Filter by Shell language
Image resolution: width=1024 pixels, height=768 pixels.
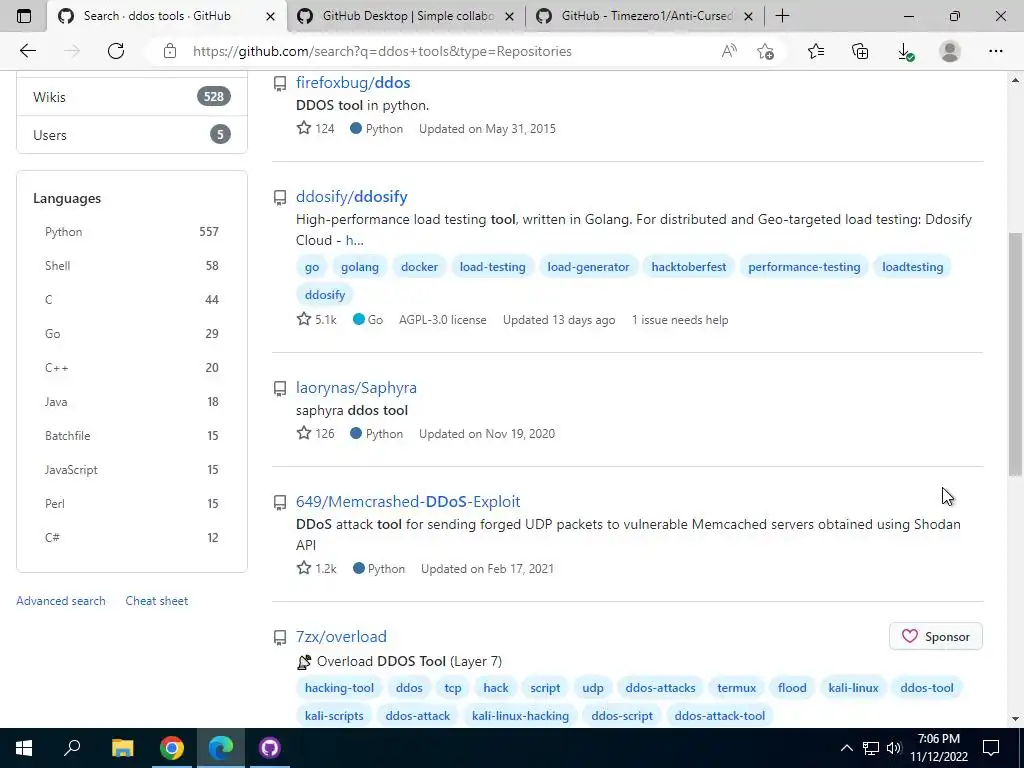click(131, 266)
